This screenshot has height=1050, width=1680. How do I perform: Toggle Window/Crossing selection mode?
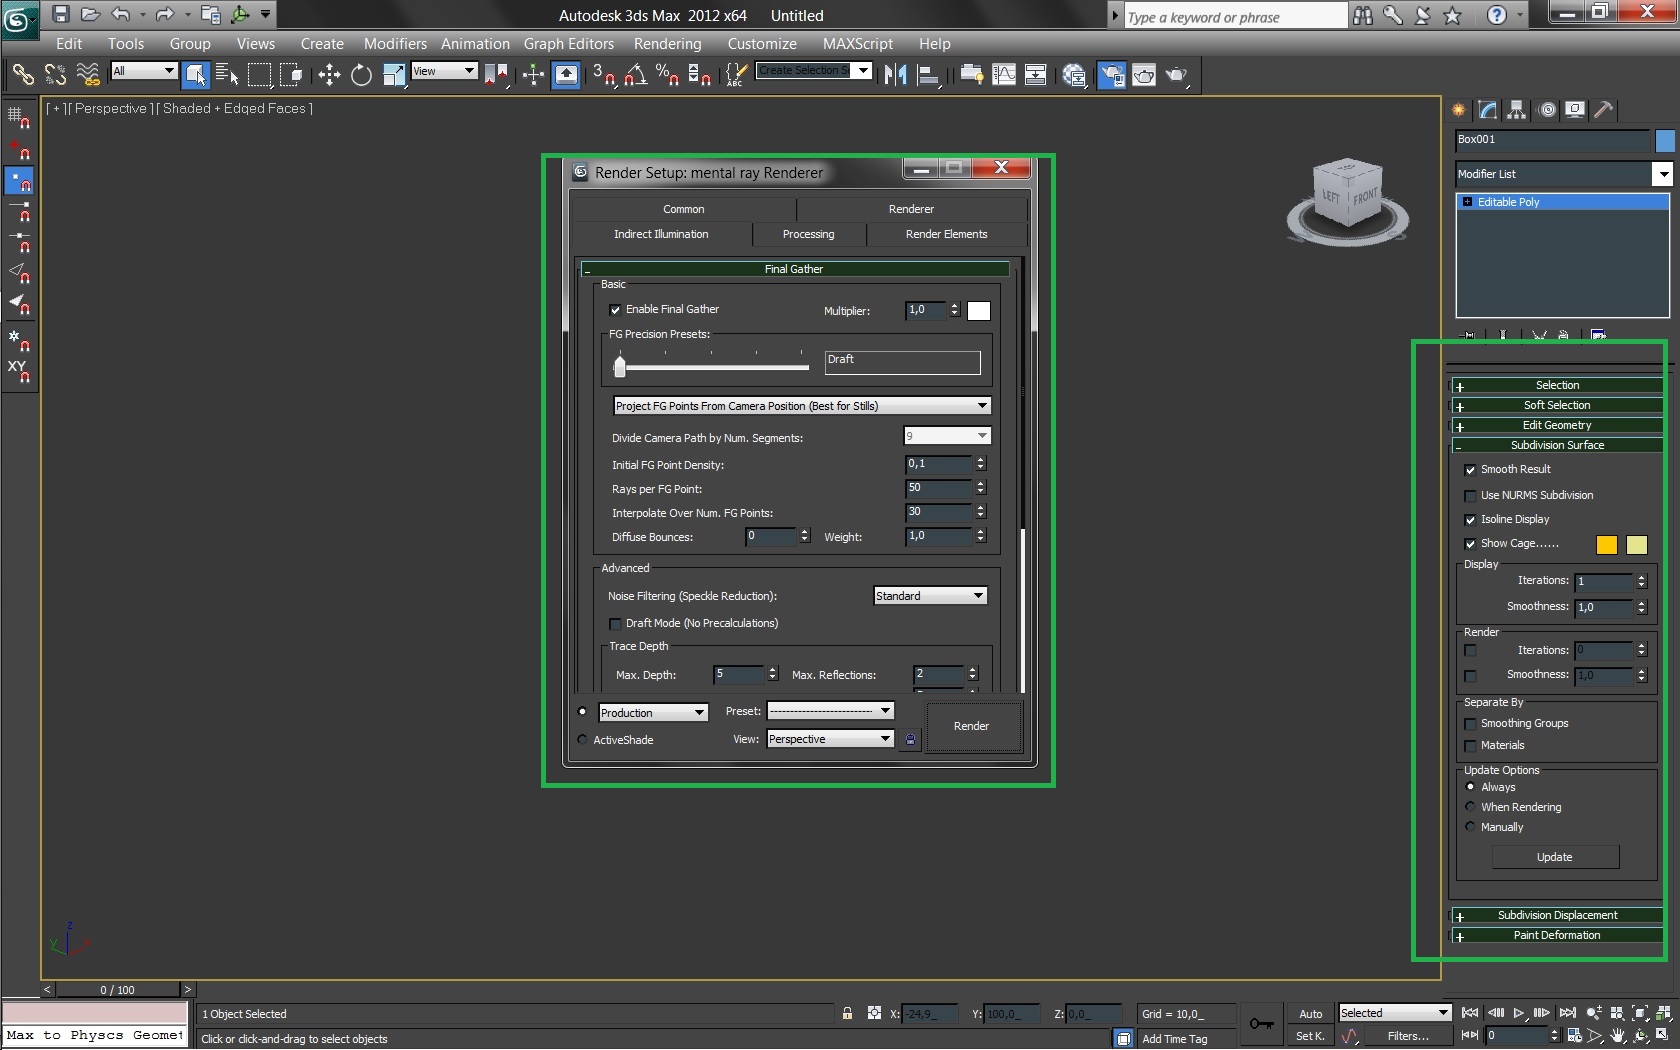pos(291,74)
